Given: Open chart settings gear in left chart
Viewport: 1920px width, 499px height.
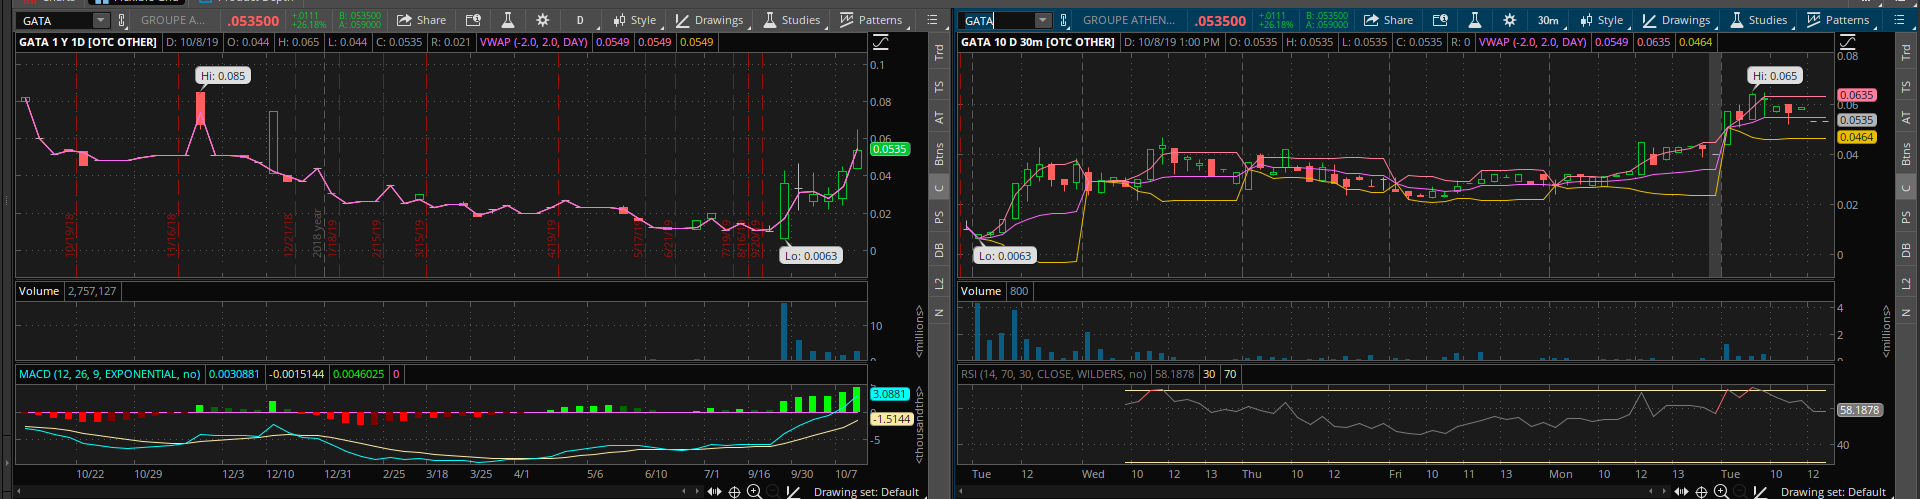Looking at the screenshot, I should tap(542, 20).
